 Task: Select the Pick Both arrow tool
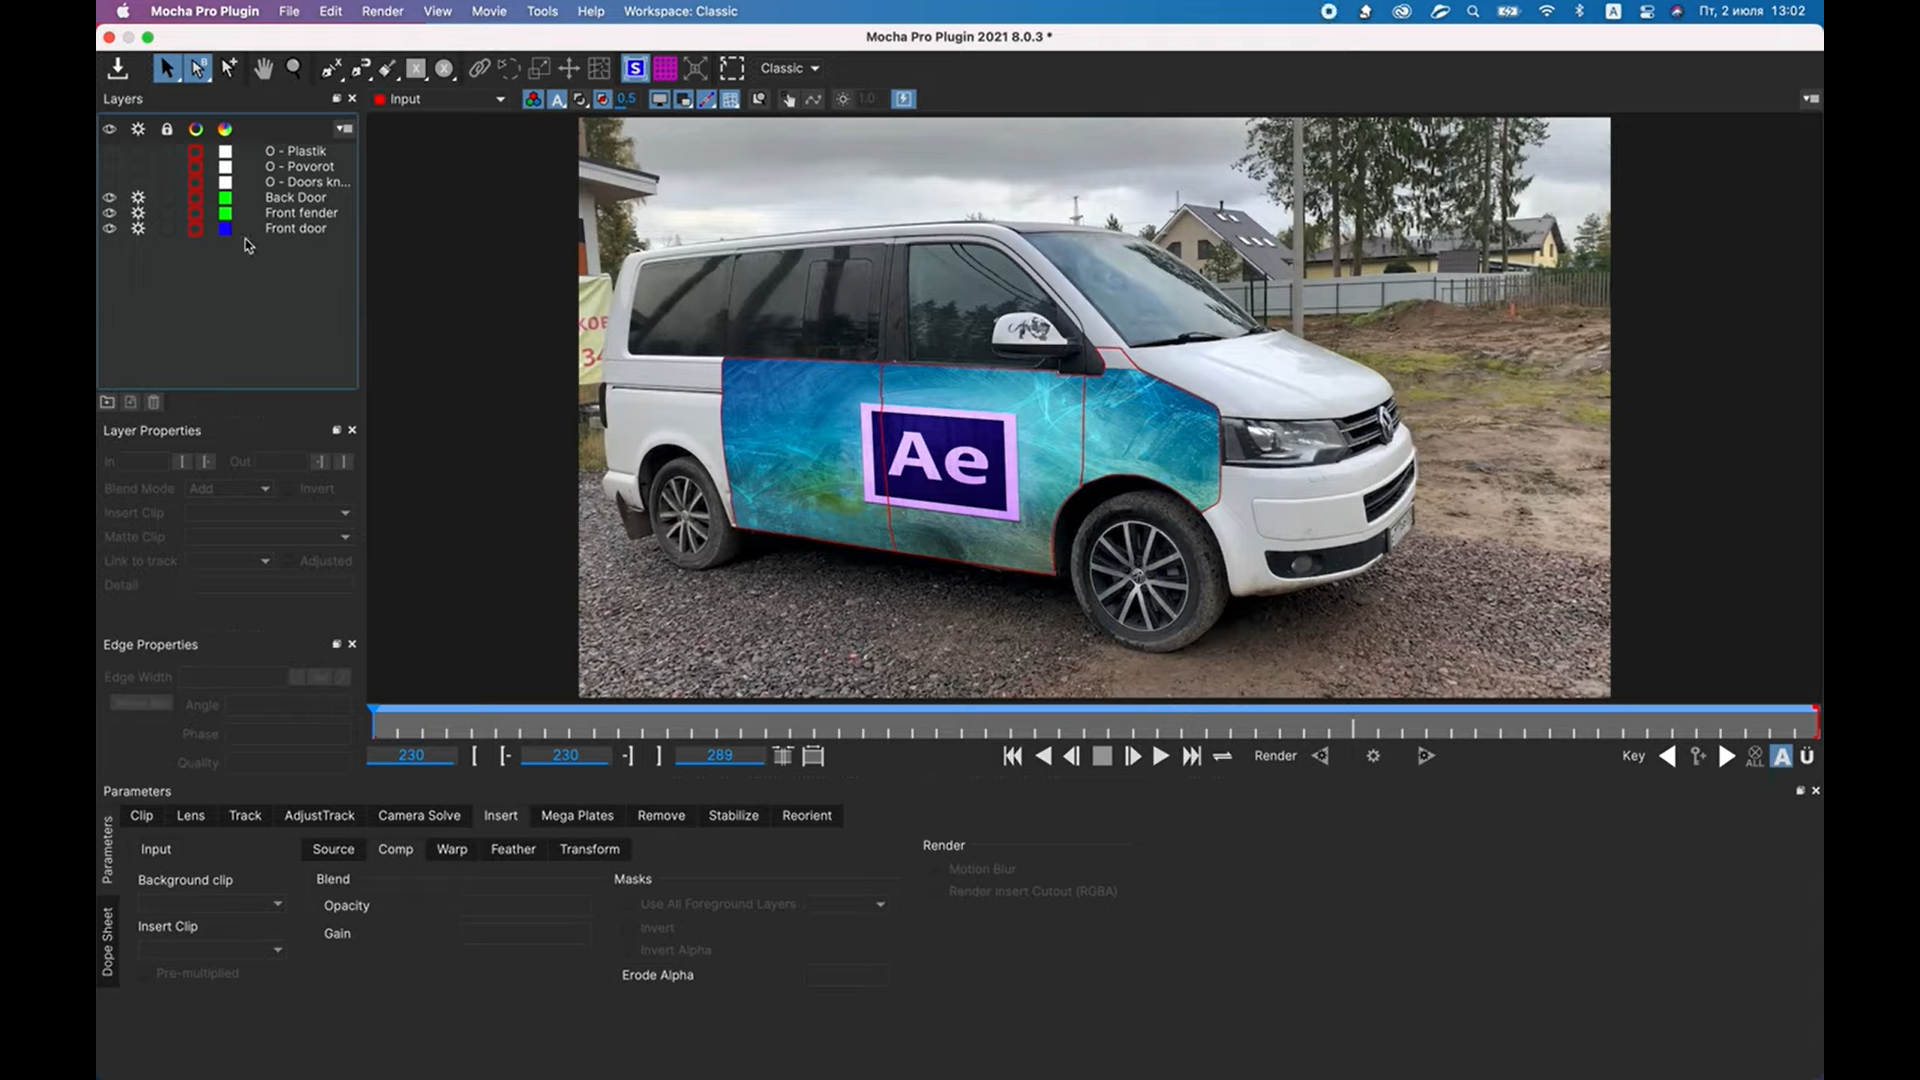198,68
